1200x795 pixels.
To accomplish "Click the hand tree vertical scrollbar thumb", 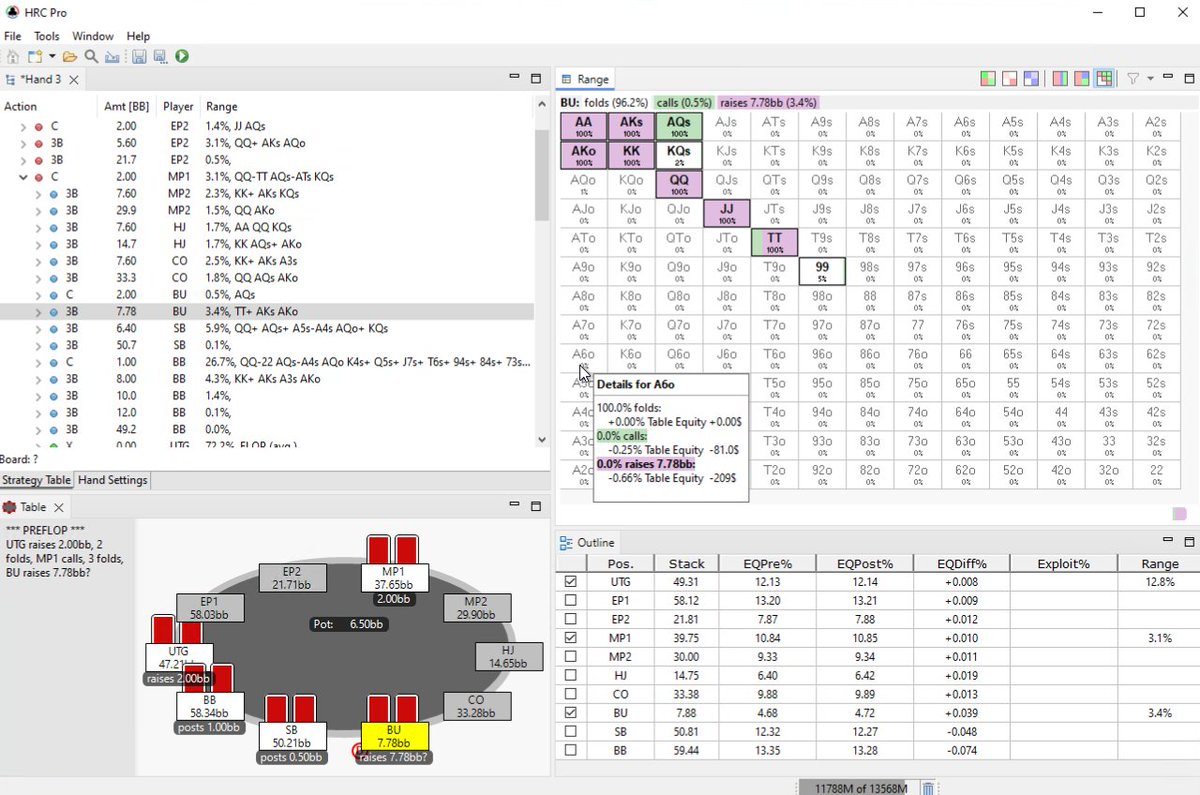I will coord(541,175).
